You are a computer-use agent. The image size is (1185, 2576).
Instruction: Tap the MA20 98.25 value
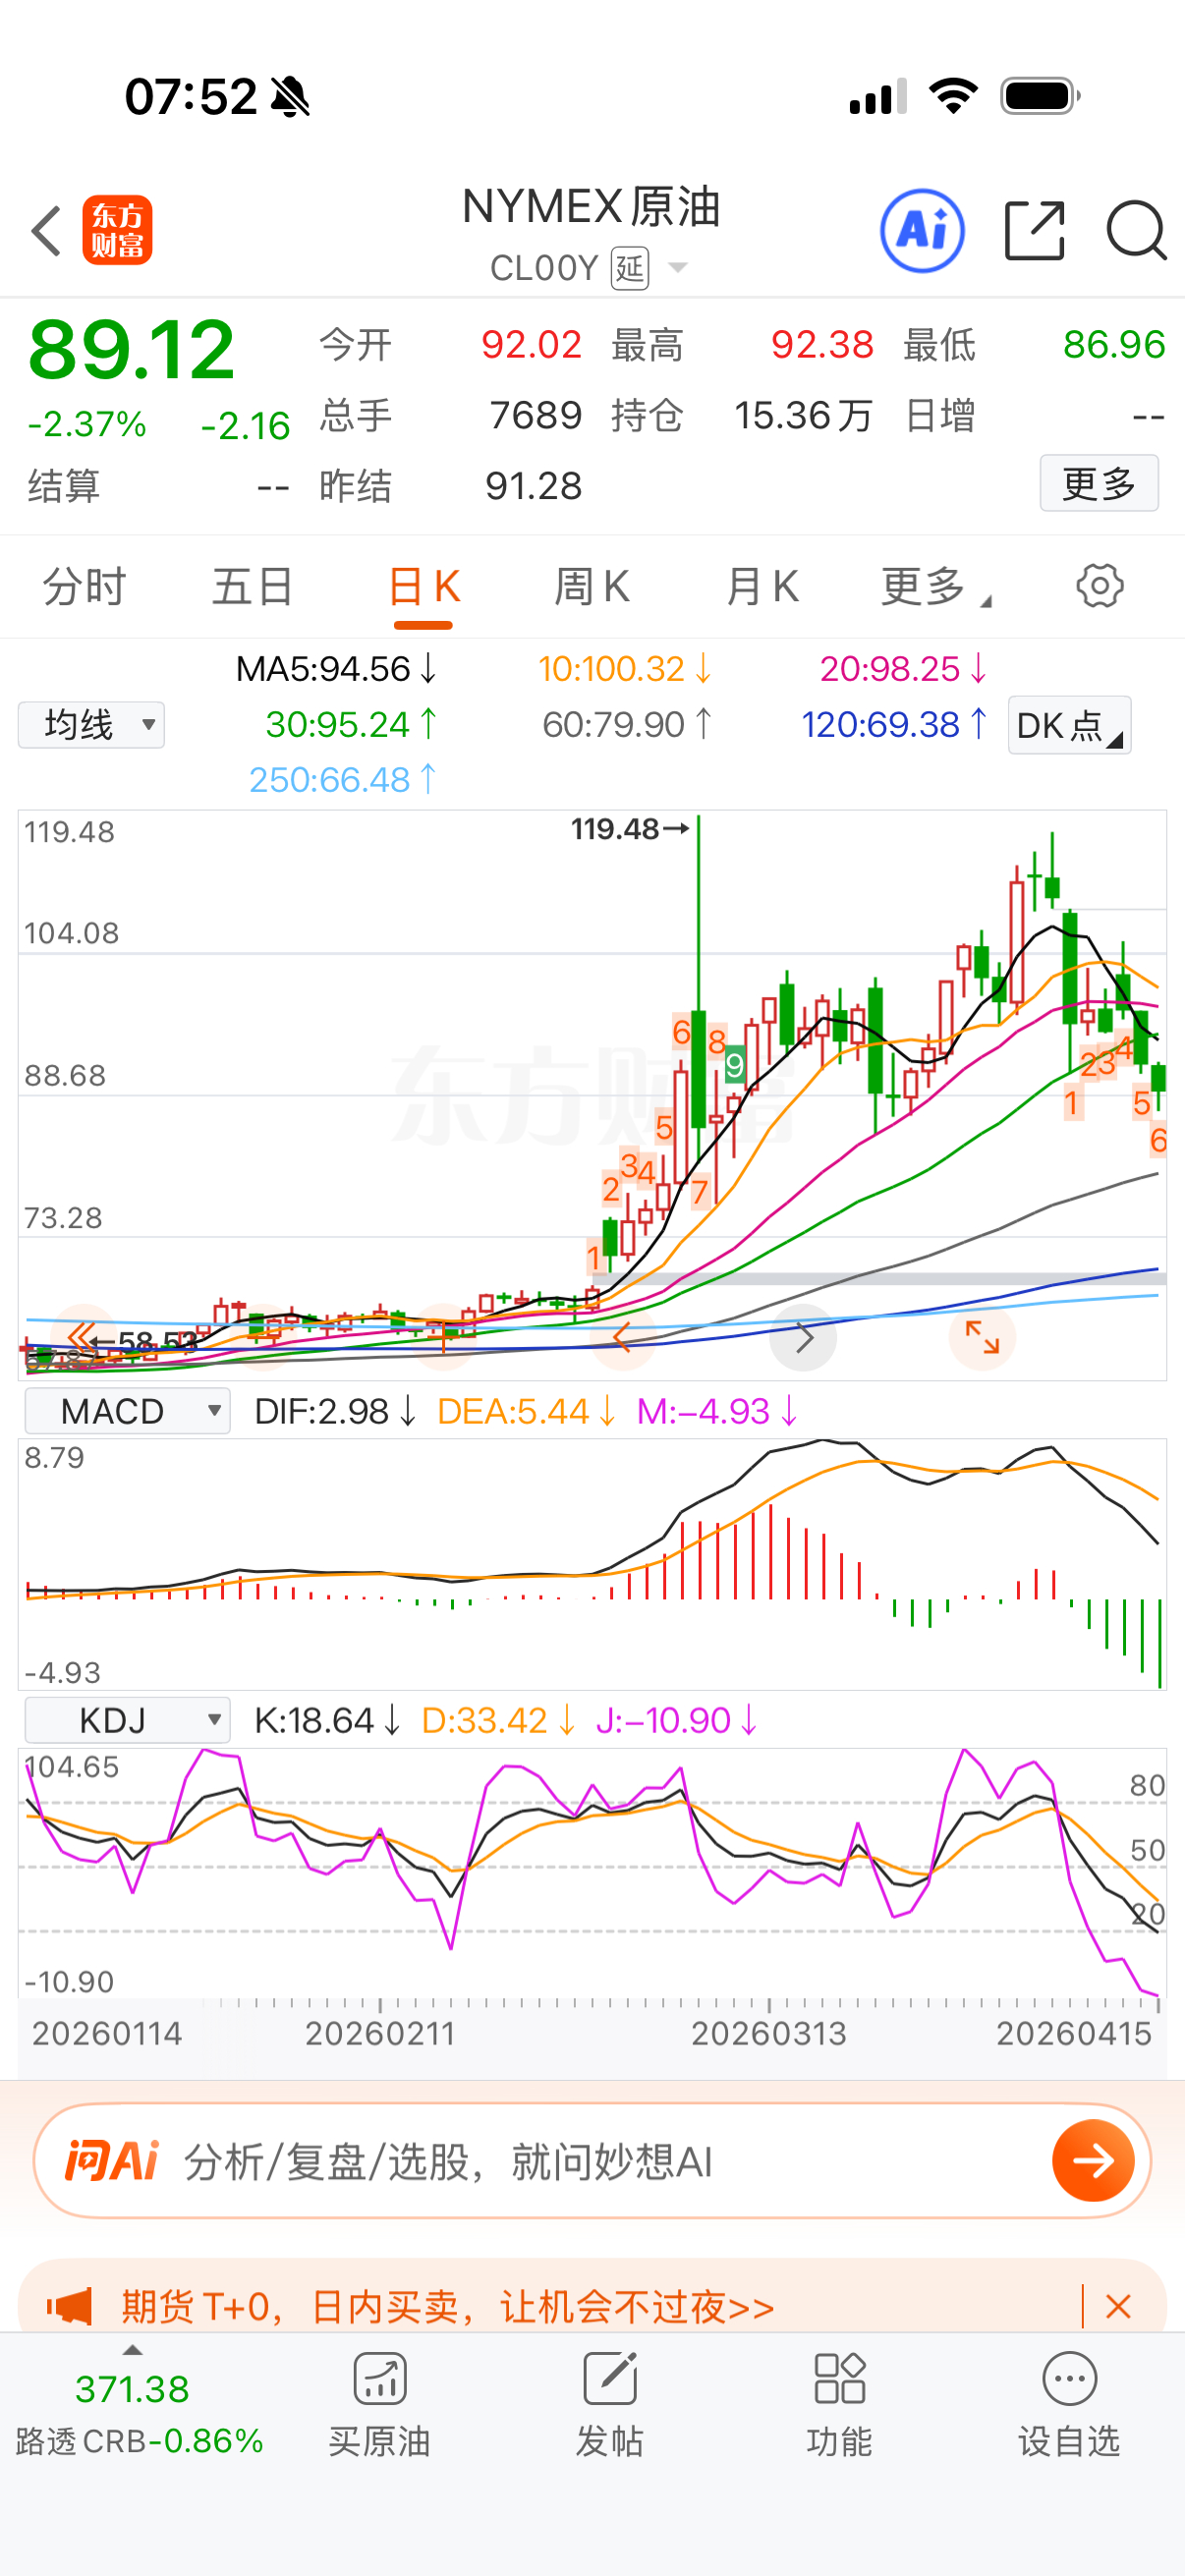click(903, 669)
